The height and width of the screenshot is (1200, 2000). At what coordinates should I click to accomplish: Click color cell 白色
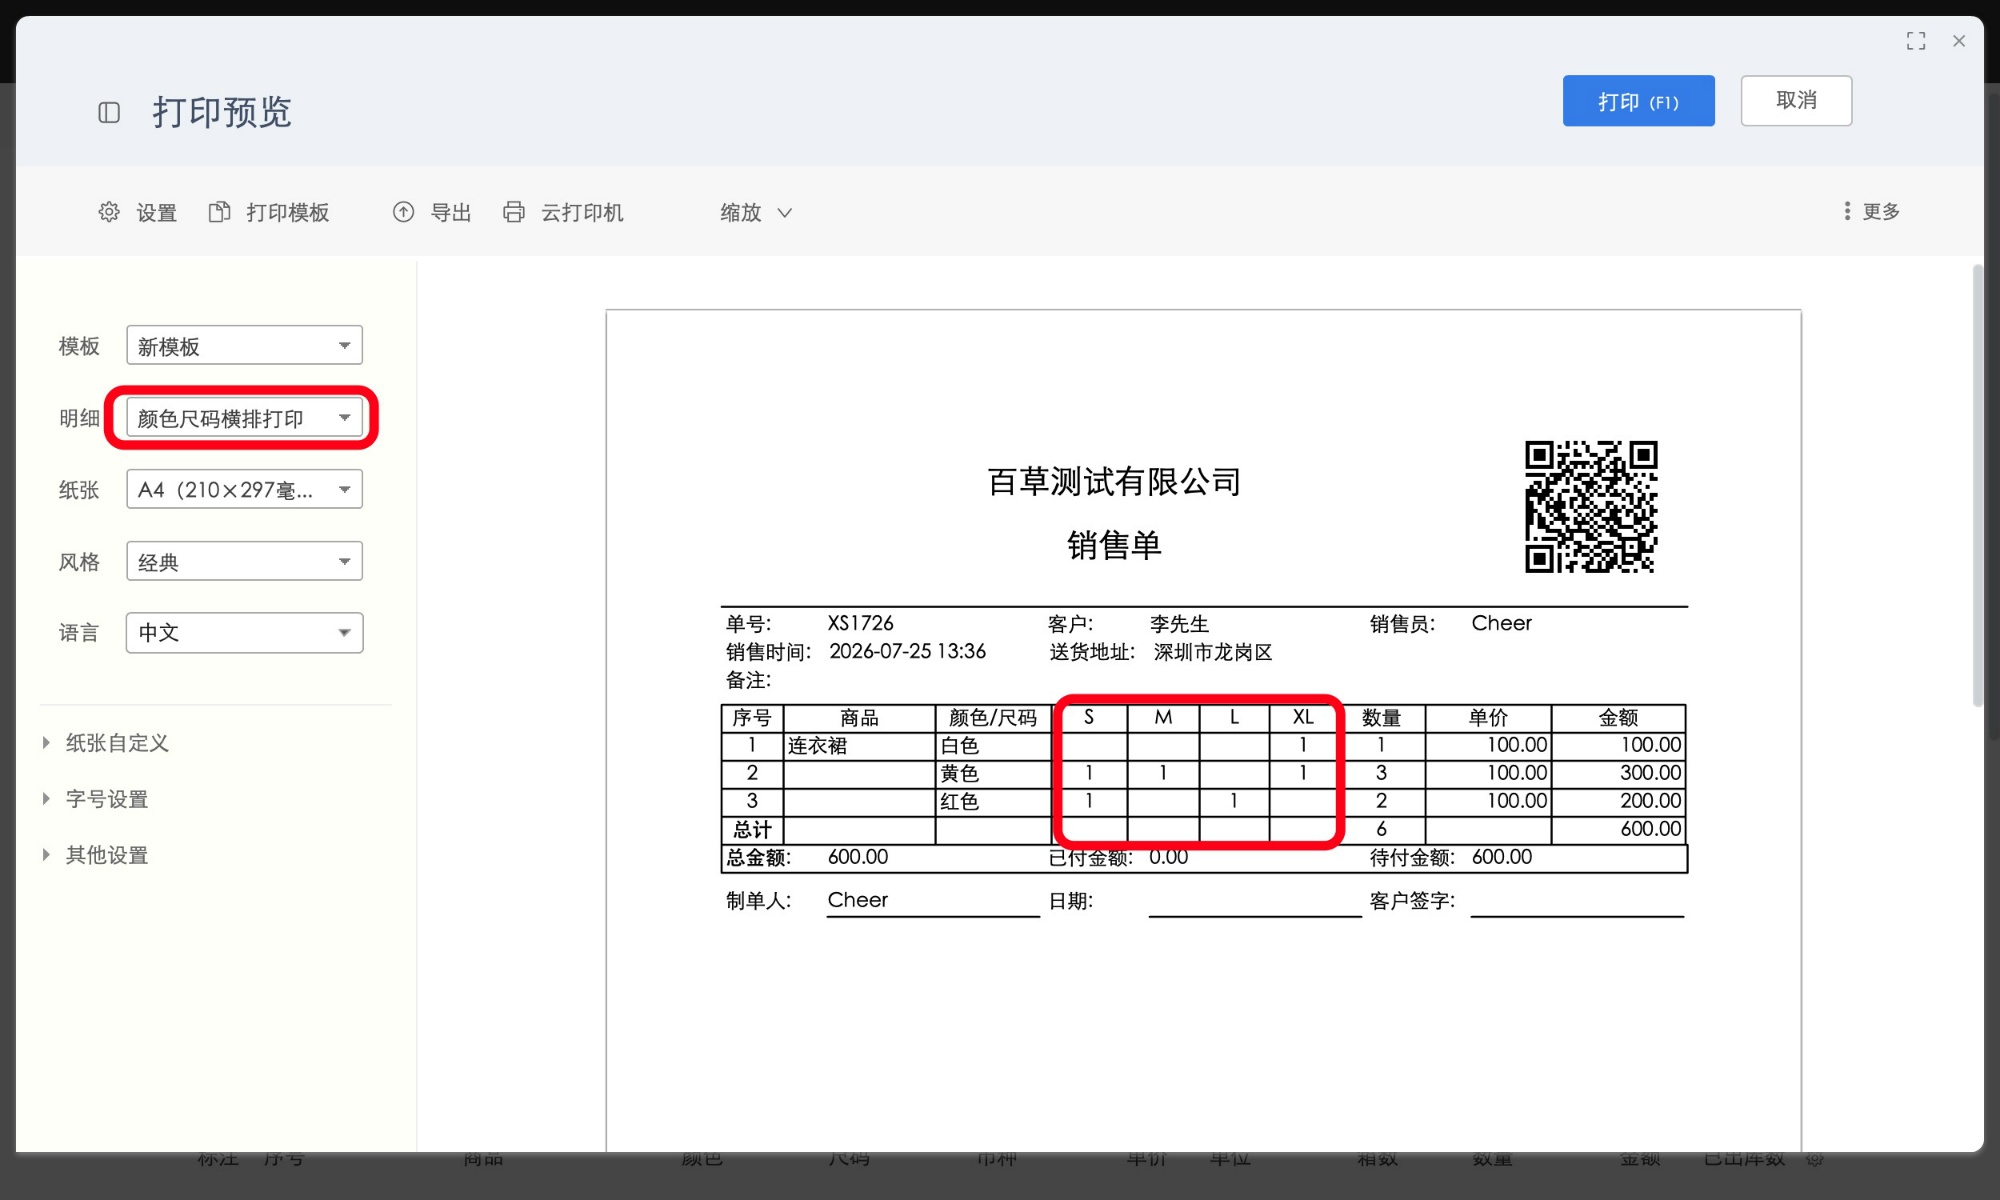click(x=993, y=746)
